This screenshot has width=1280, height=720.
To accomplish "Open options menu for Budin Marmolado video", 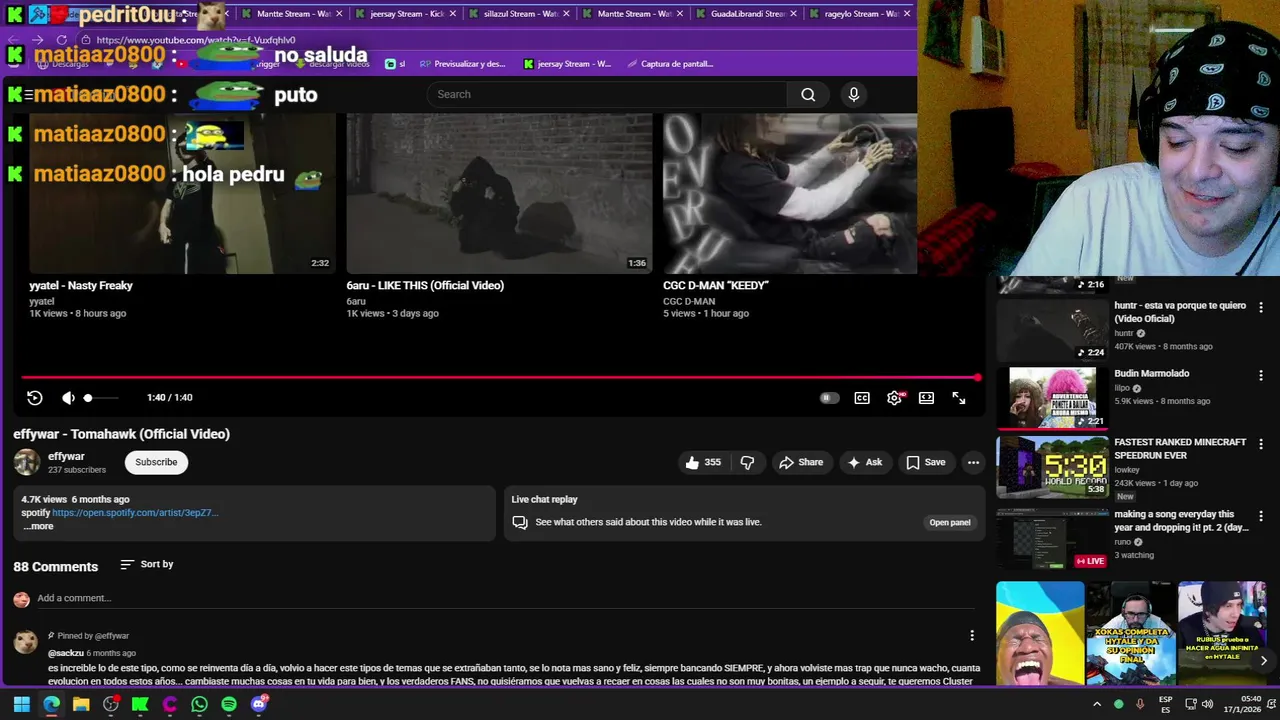I will (1261, 376).
